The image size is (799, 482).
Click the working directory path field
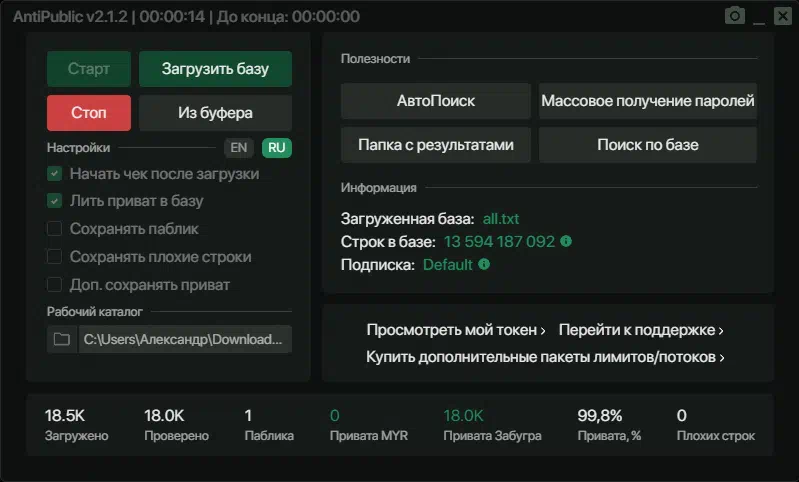pyautogui.click(x=185, y=339)
